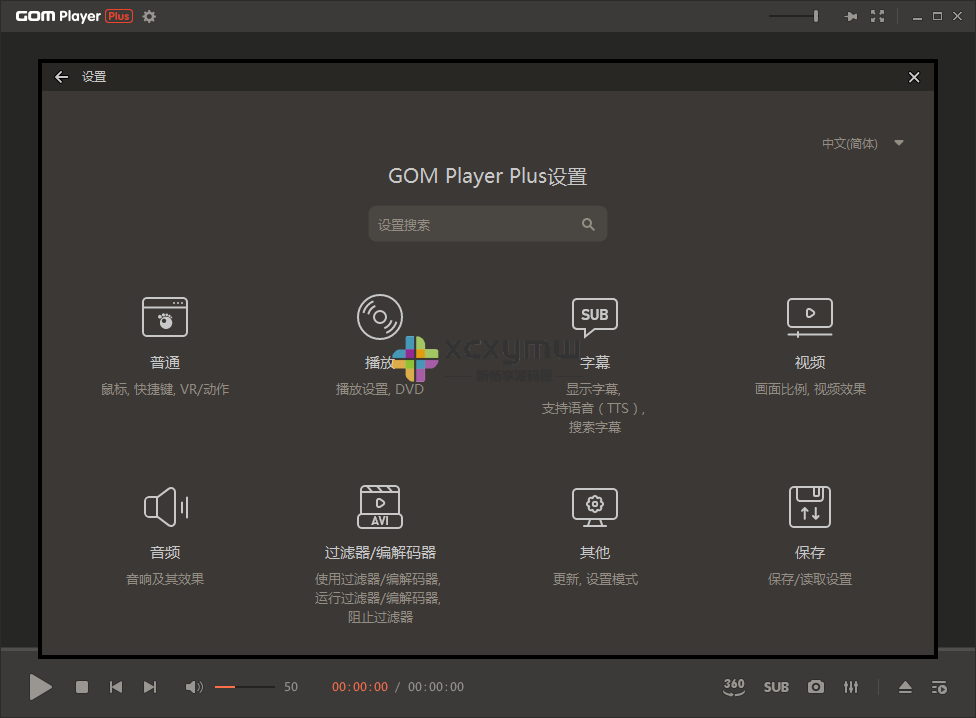Open the 播放 (Playback) settings section
The width and height of the screenshot is (976, 718).
click(x=380, y=330)
